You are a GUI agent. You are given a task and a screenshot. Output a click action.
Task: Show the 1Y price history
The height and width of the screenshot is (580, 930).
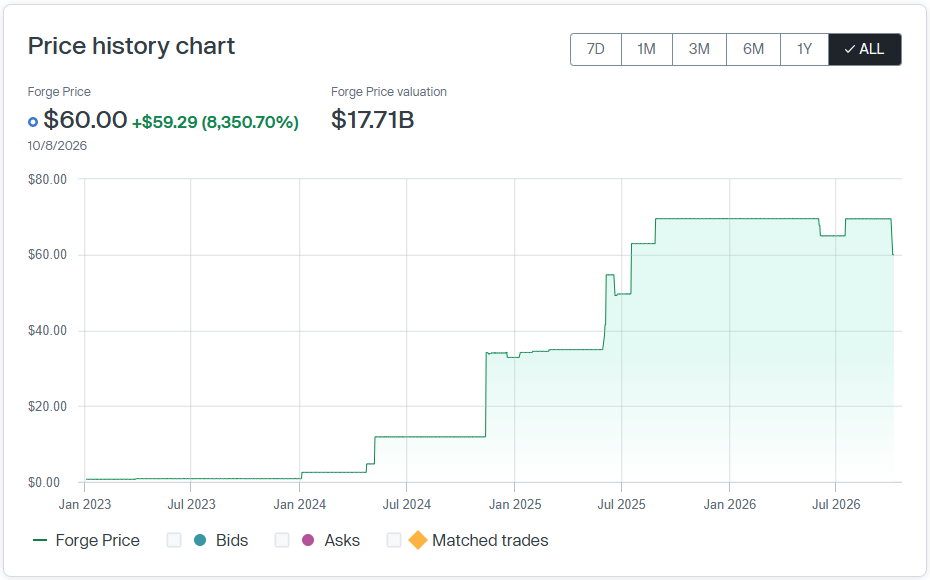[804, 49]
